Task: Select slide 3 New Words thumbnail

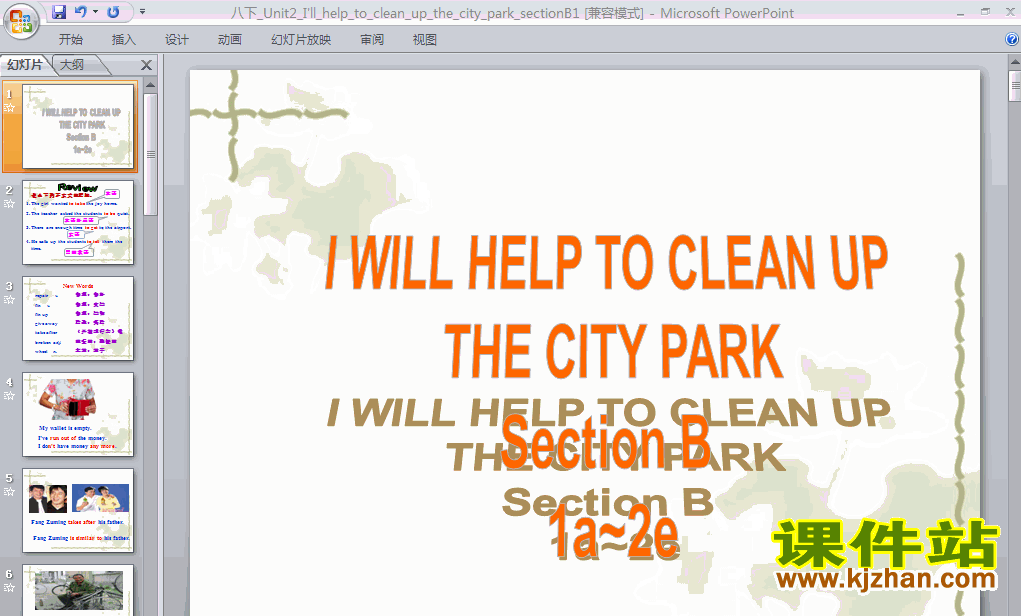Action: (x=78, y=318)
